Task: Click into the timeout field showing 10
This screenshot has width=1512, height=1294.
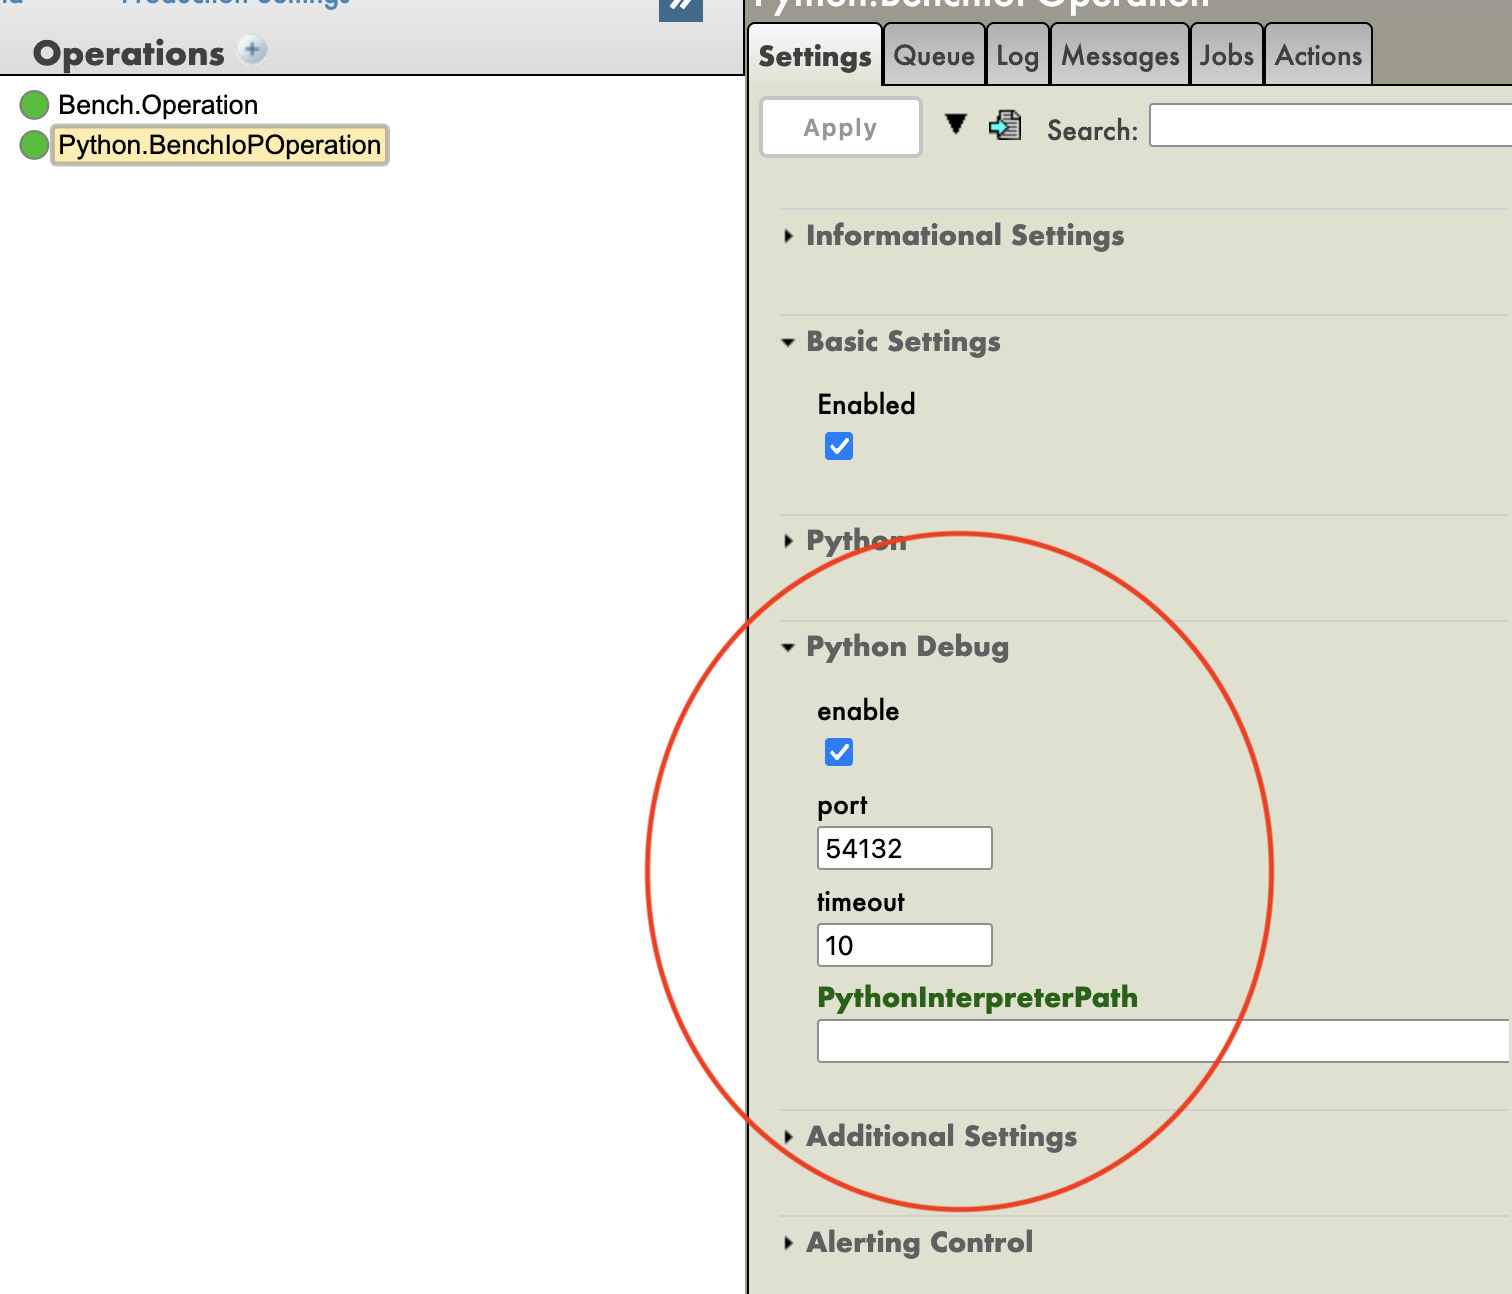Action: (x=905, y=945)
